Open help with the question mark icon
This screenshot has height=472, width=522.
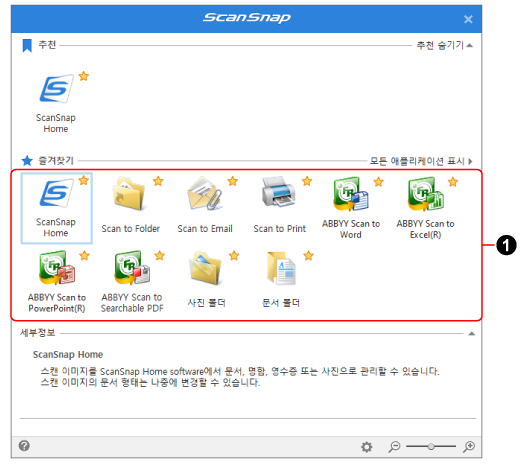pyautogui.click(x=24, y=446)
